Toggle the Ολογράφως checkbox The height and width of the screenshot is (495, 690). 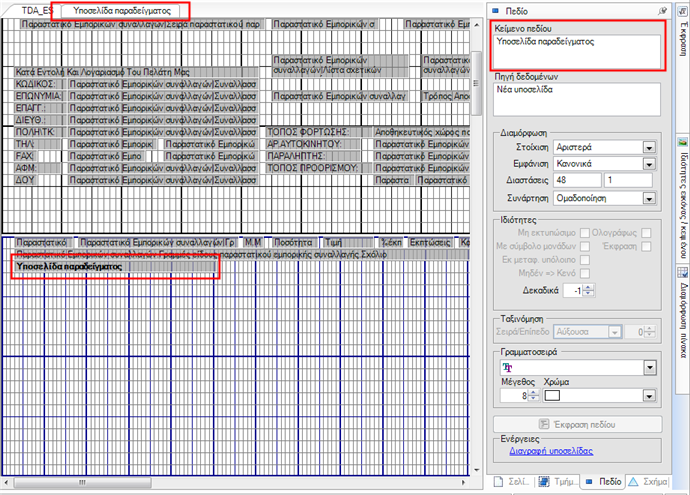[x=646, y=233]
